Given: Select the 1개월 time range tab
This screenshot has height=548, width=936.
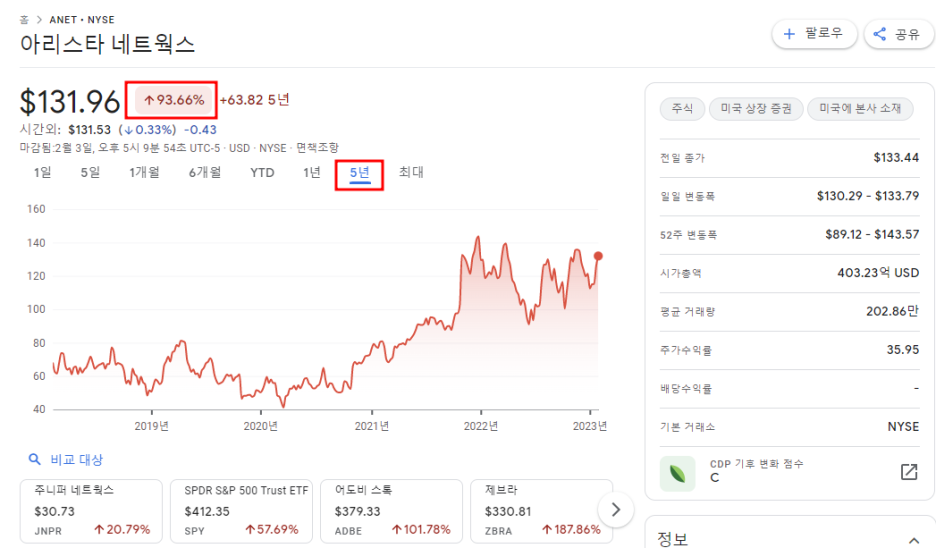Looking at the screenshot, I should 144,173.
